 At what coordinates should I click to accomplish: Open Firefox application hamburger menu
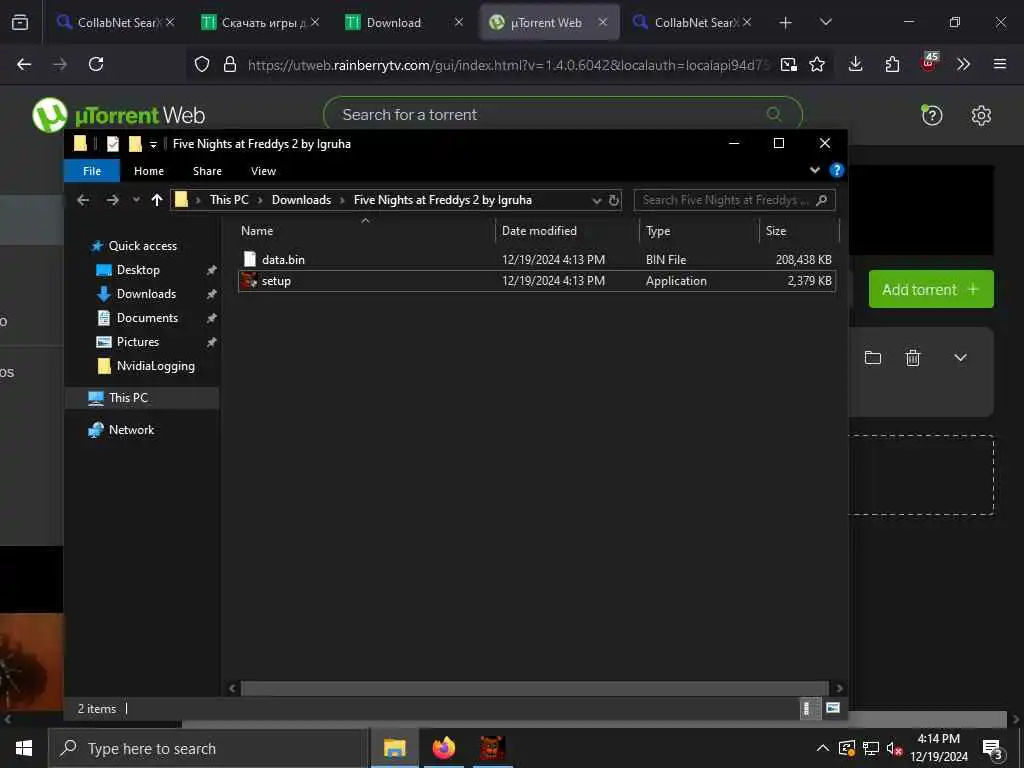[999, 64]
